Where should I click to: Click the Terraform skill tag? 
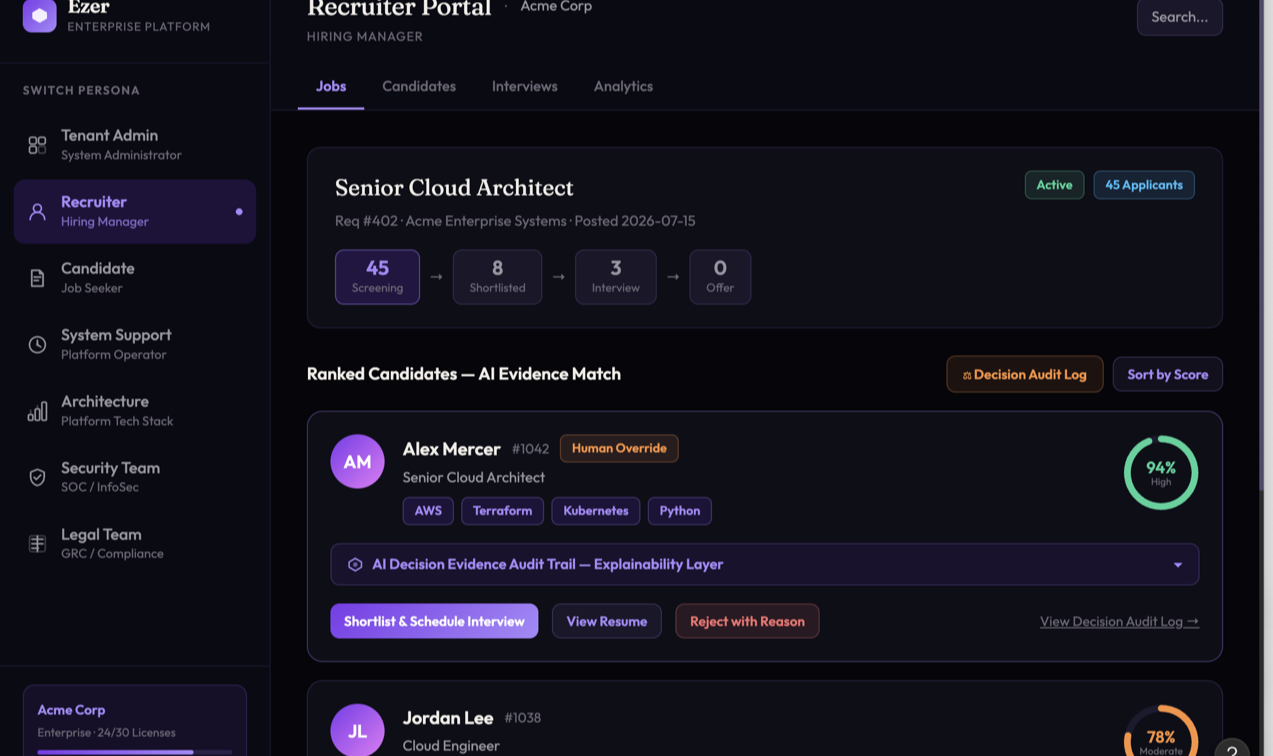coord(502,511)
